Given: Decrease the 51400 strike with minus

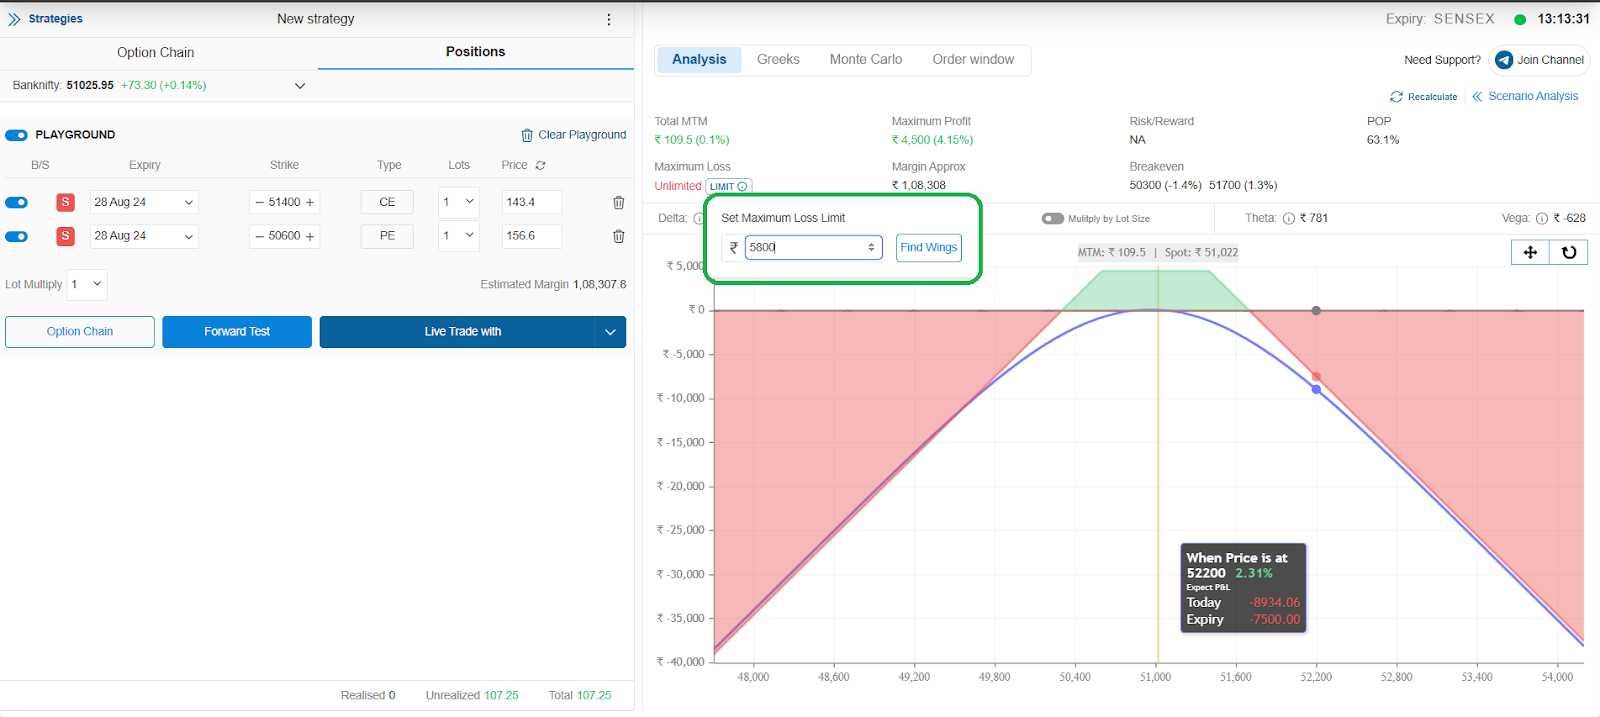Looking at the screenshot, I should tap(259, 202).
